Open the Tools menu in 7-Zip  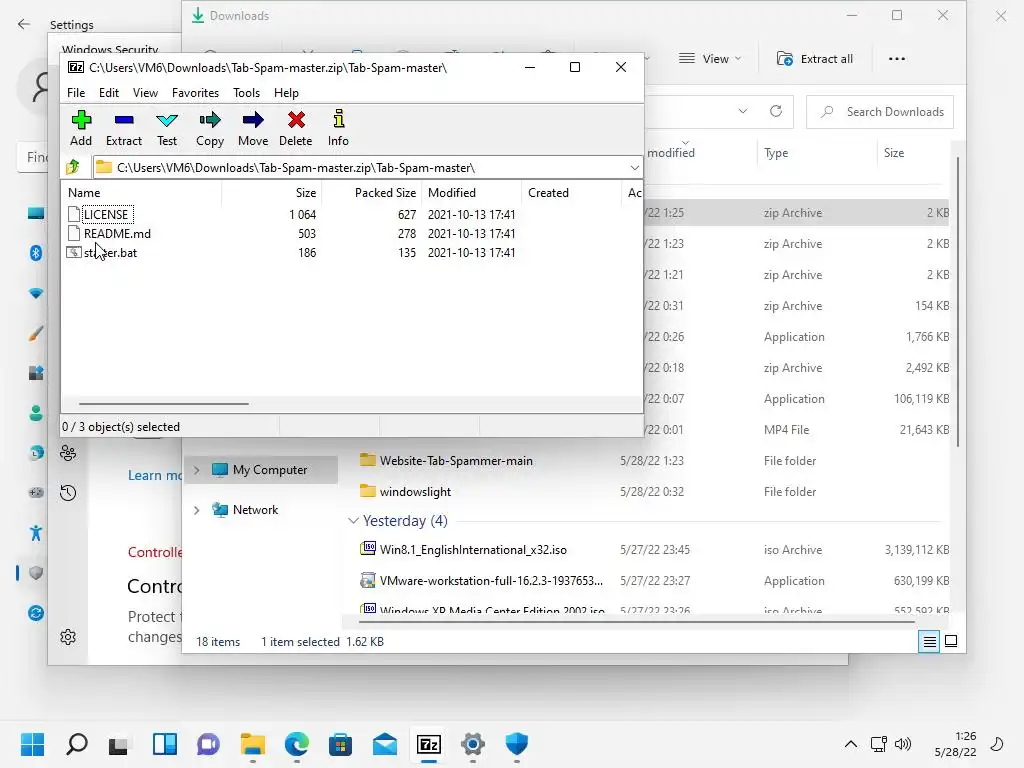[x=246, y=93]
